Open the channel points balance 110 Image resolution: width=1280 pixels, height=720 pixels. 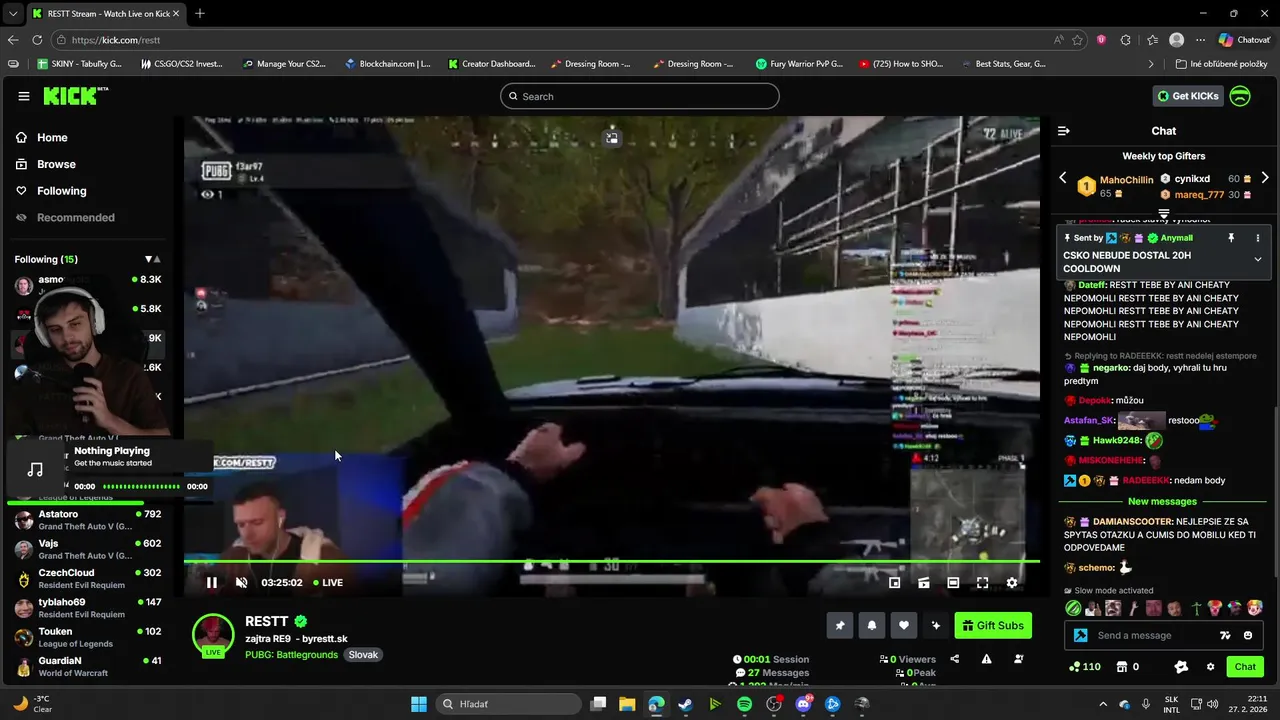point(1084,667)
